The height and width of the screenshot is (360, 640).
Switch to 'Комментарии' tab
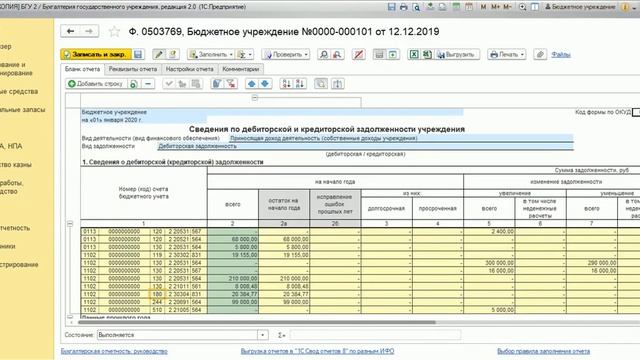point(240,69)
